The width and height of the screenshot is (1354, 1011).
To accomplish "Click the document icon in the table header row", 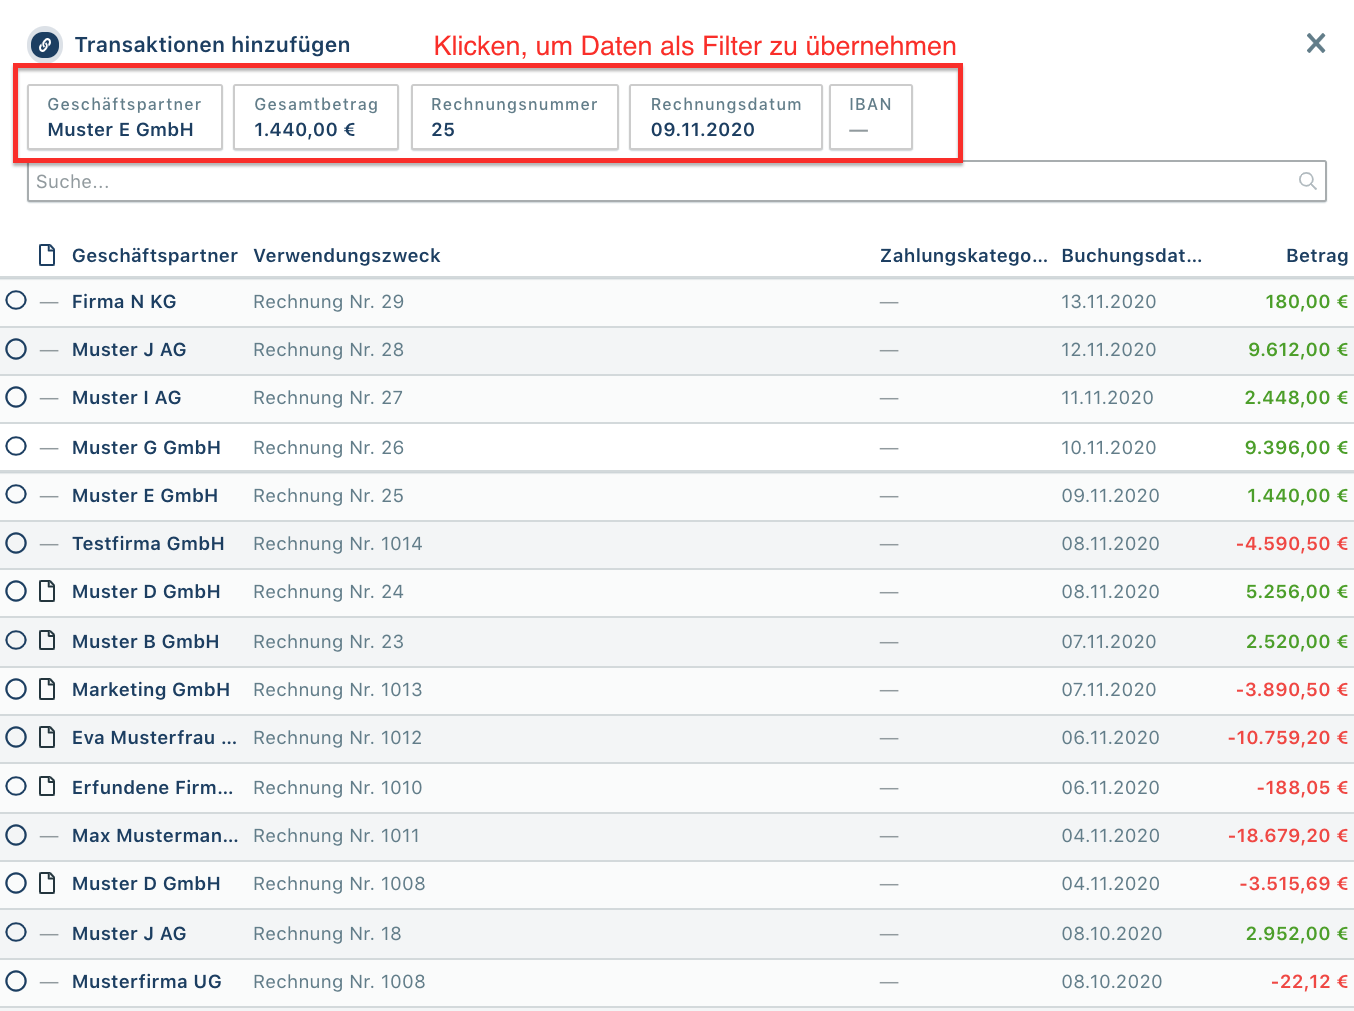I will click(x=47, y=254).
